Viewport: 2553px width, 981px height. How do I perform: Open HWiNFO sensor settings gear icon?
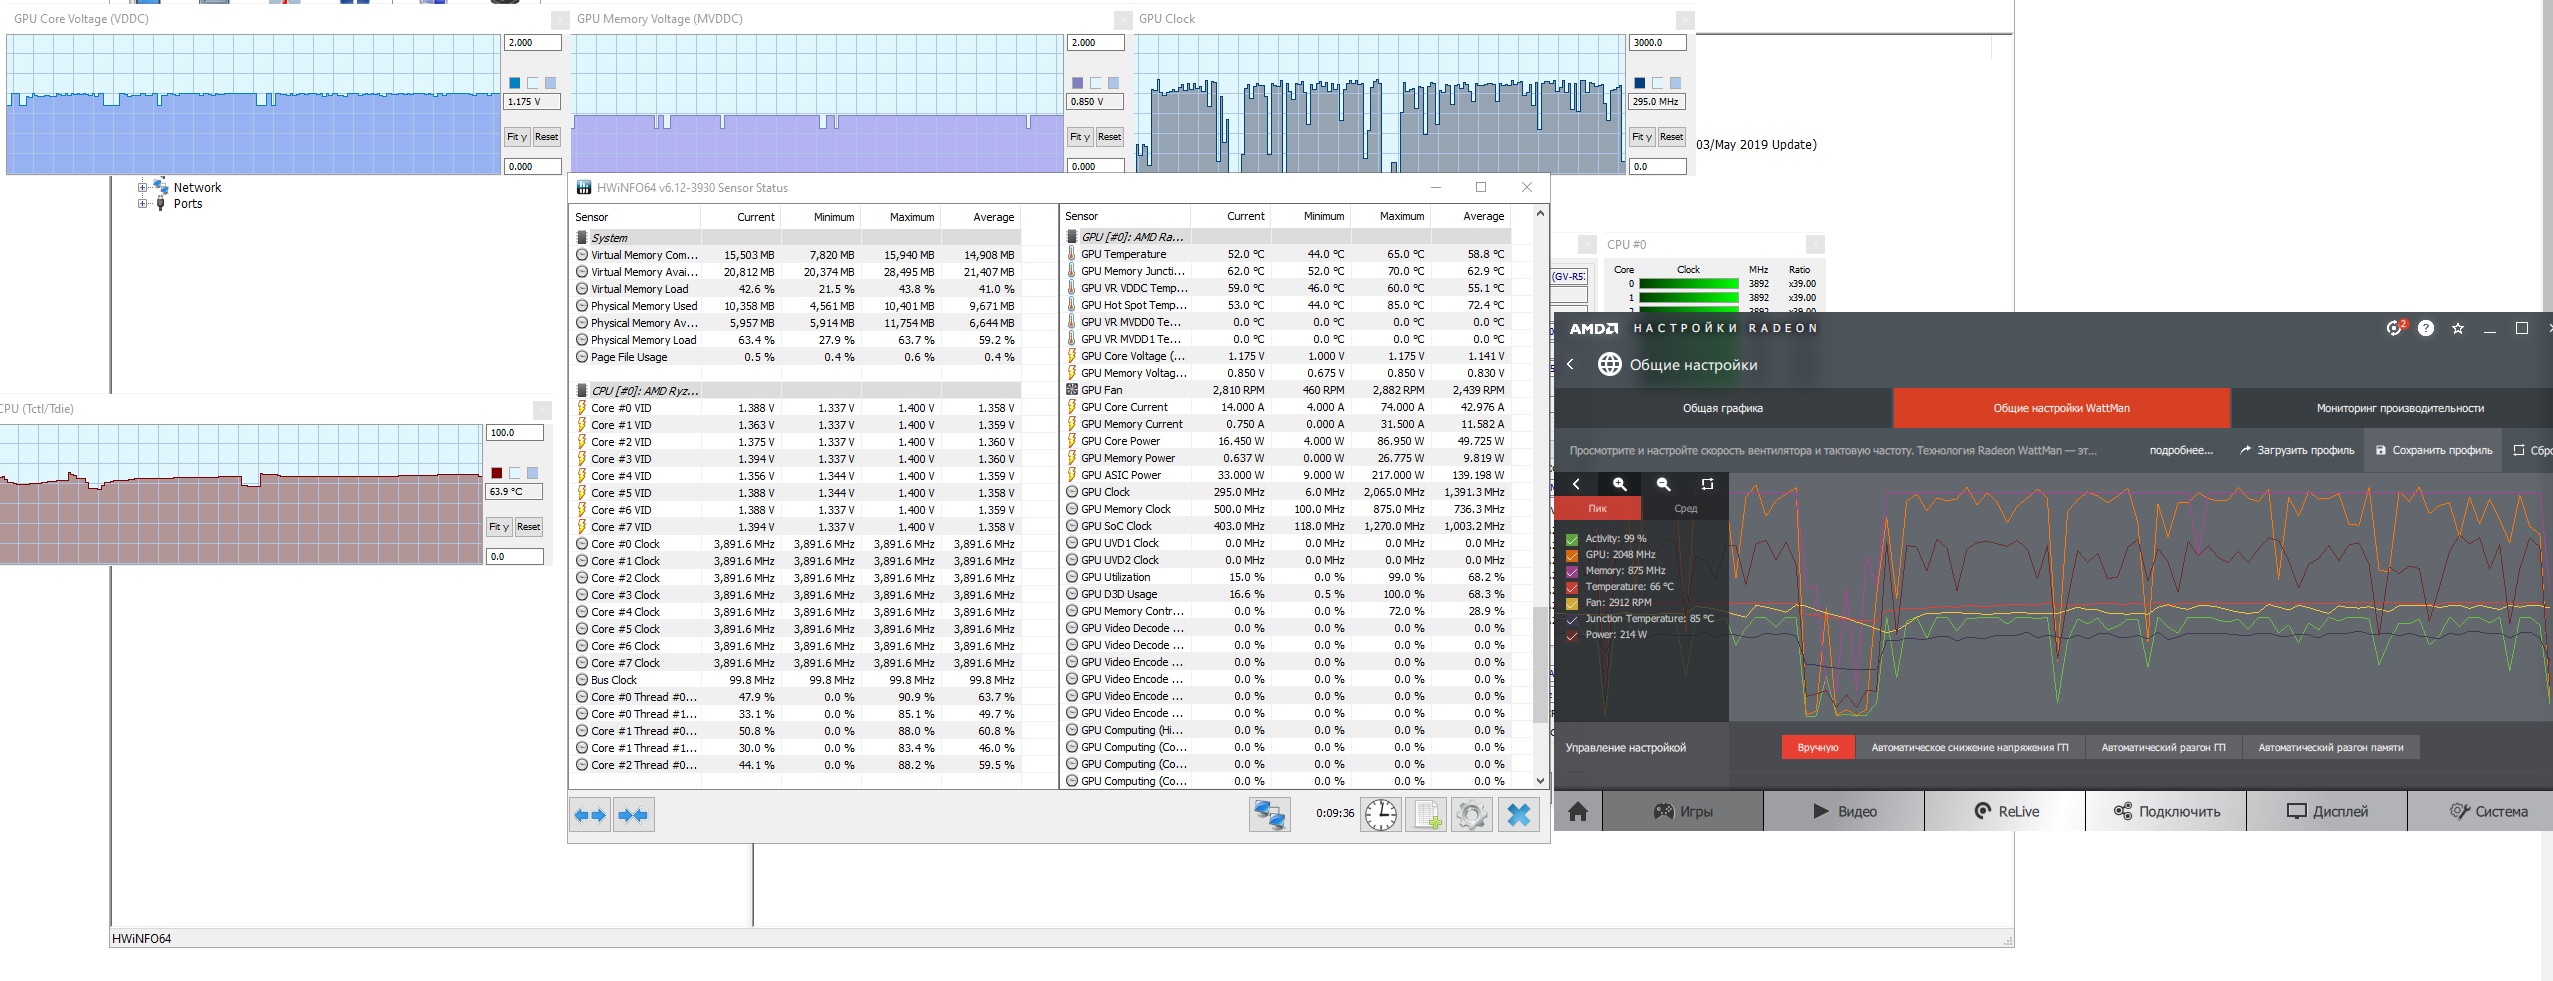tap(1472, 815)
